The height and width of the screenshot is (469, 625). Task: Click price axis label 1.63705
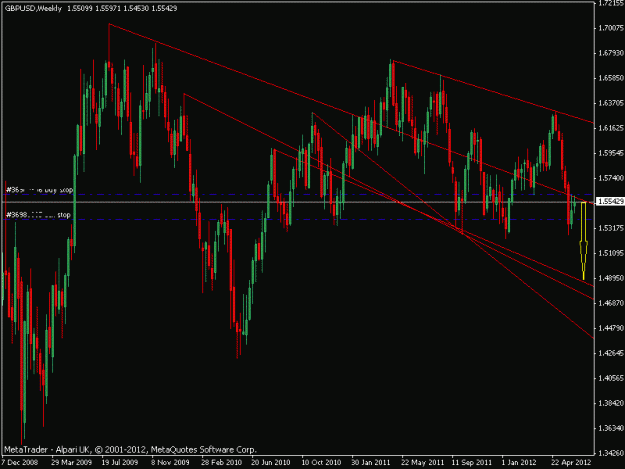[611, 103]
